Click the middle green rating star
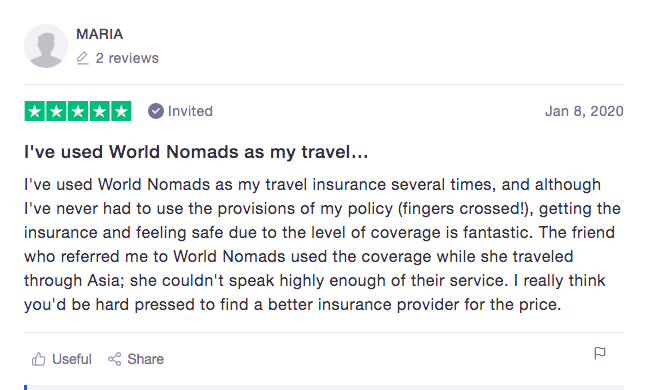Image resolution: width=648 pixels, height=390 pixels. pyautogui.click(x=78, y=111)
